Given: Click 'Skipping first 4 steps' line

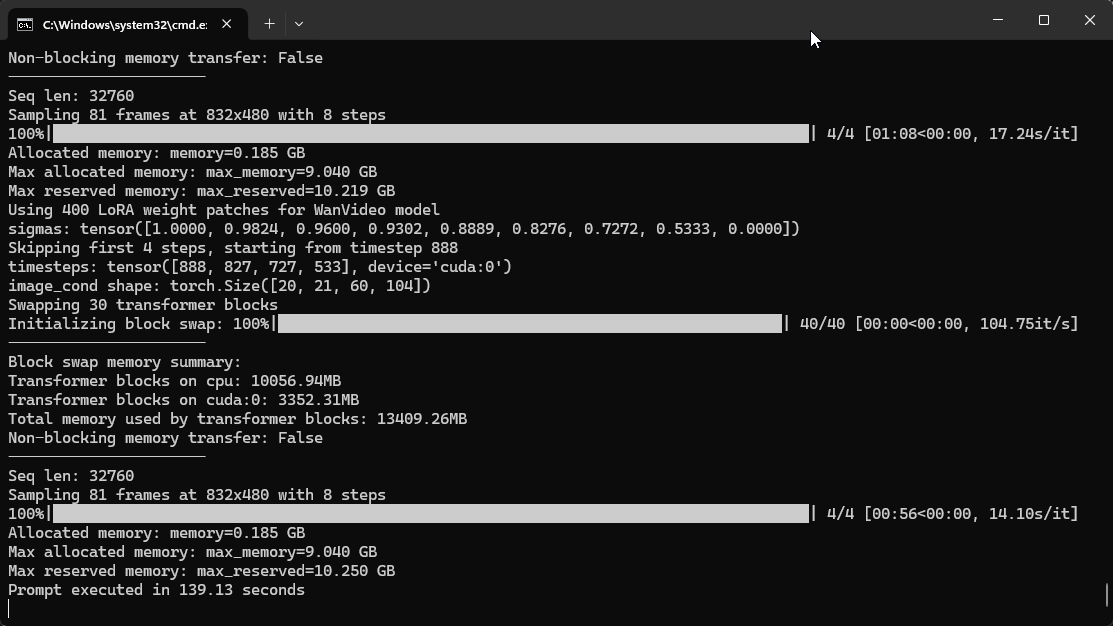Looking at the screenshot, I should [x=233, y=248].
